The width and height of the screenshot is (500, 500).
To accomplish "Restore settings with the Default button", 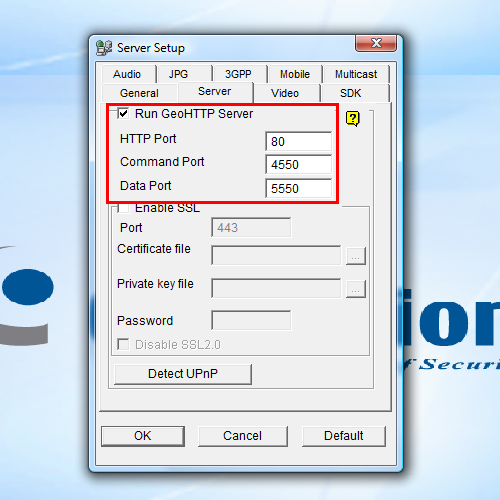I will (x=344, y=436).
